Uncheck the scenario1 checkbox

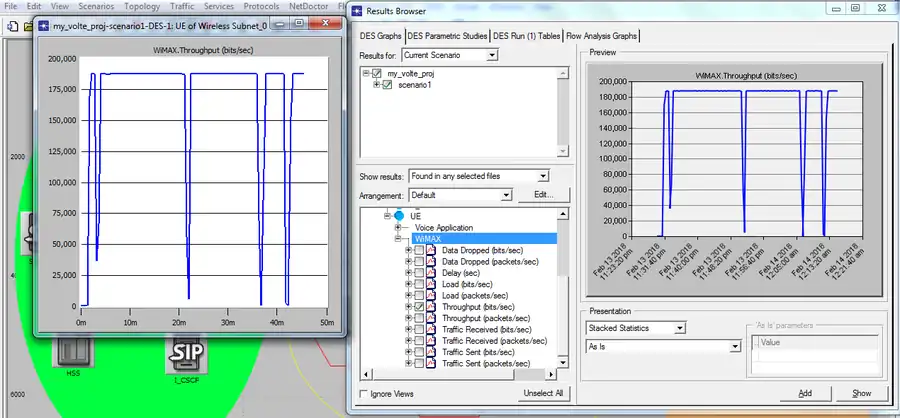(387, 85)
